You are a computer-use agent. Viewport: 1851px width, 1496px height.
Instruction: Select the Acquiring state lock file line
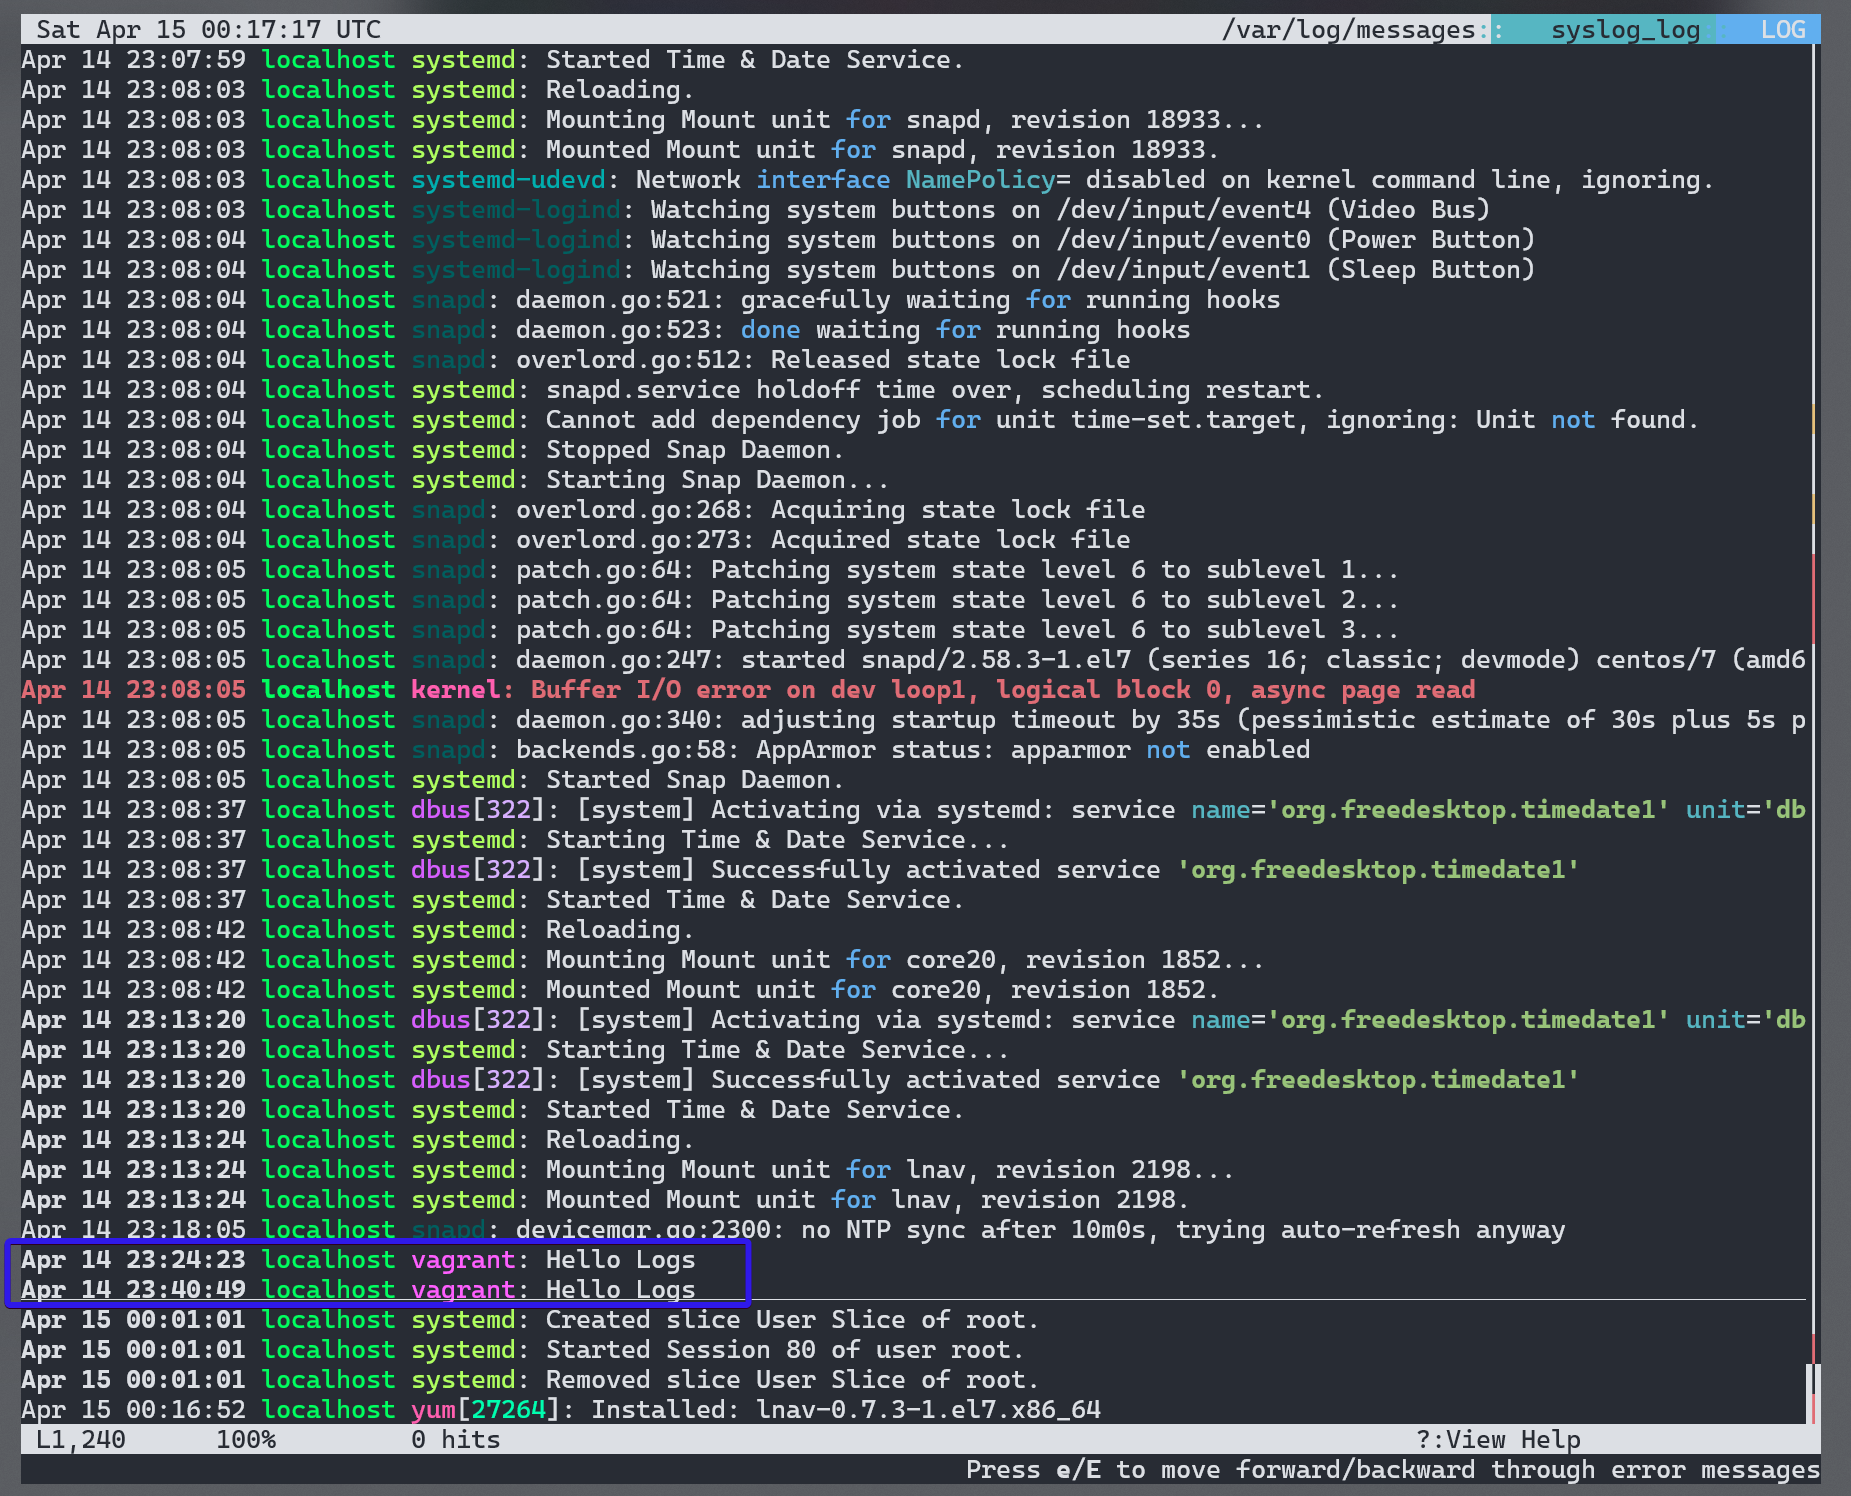tap(583, 510)
